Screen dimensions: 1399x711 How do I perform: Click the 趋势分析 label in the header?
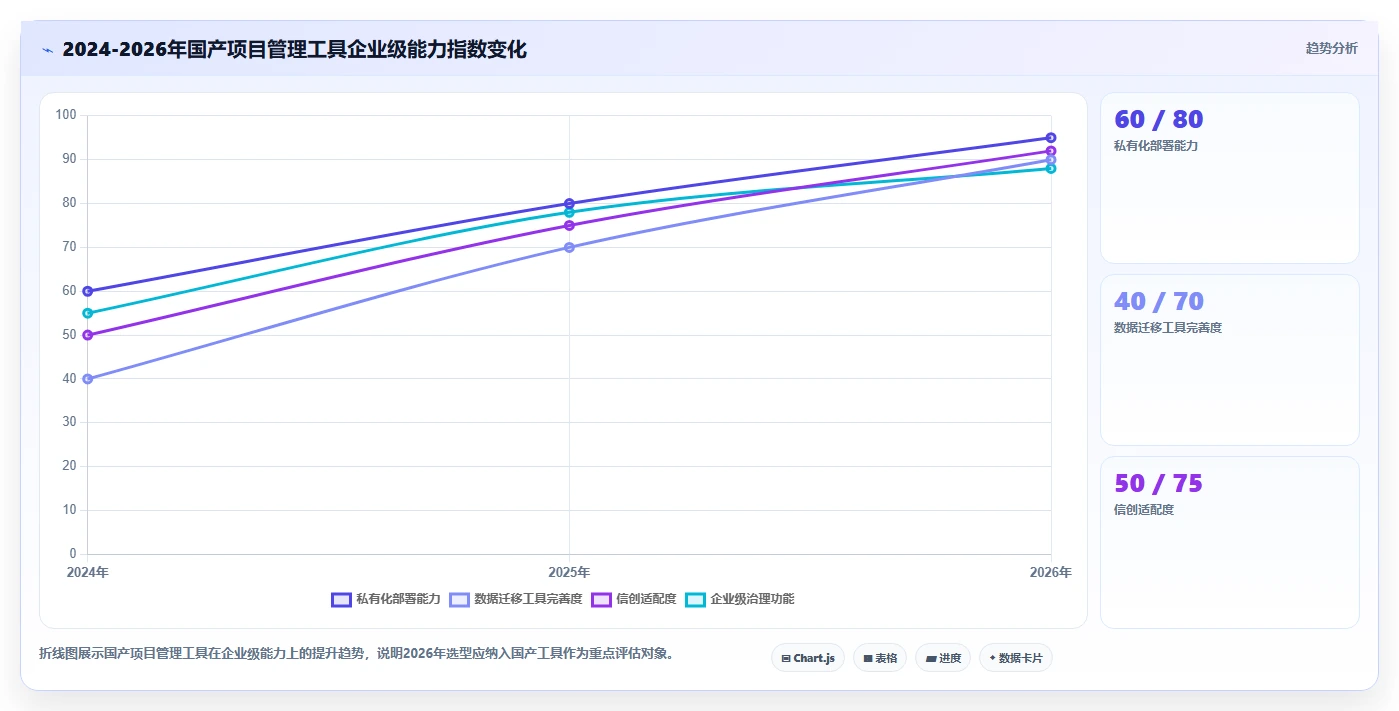[x=1331, y=48]
